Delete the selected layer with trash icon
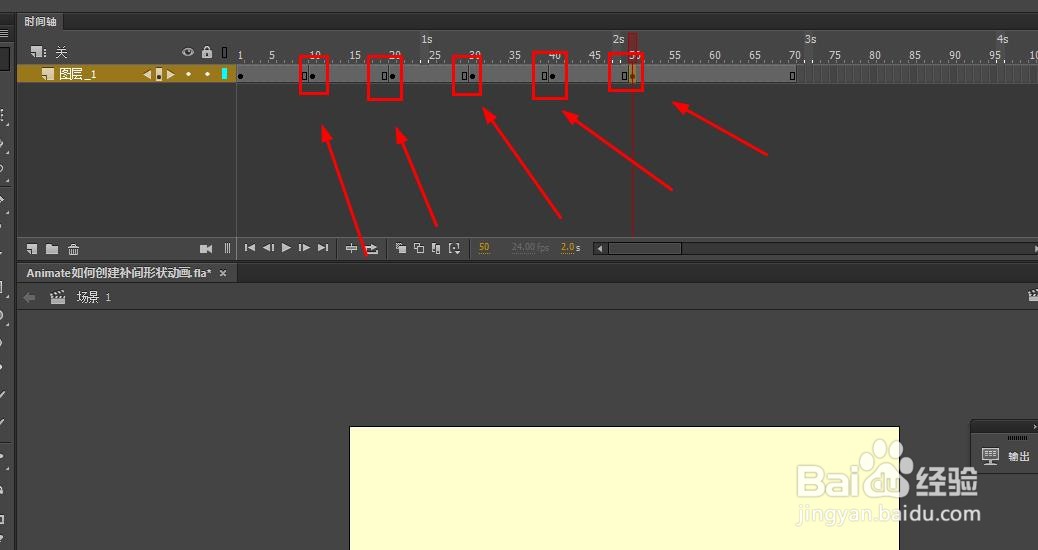Viewport: 1038px width, 550px height. (73, 249)
